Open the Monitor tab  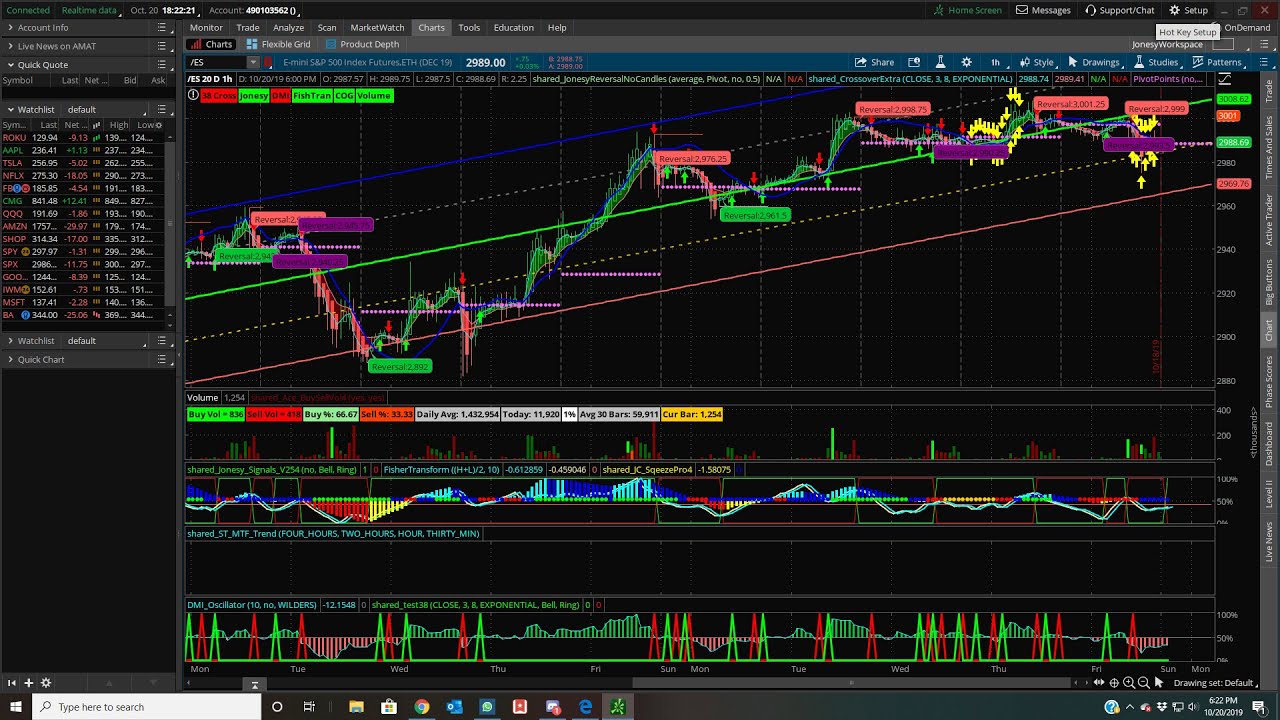coord(206,27)
